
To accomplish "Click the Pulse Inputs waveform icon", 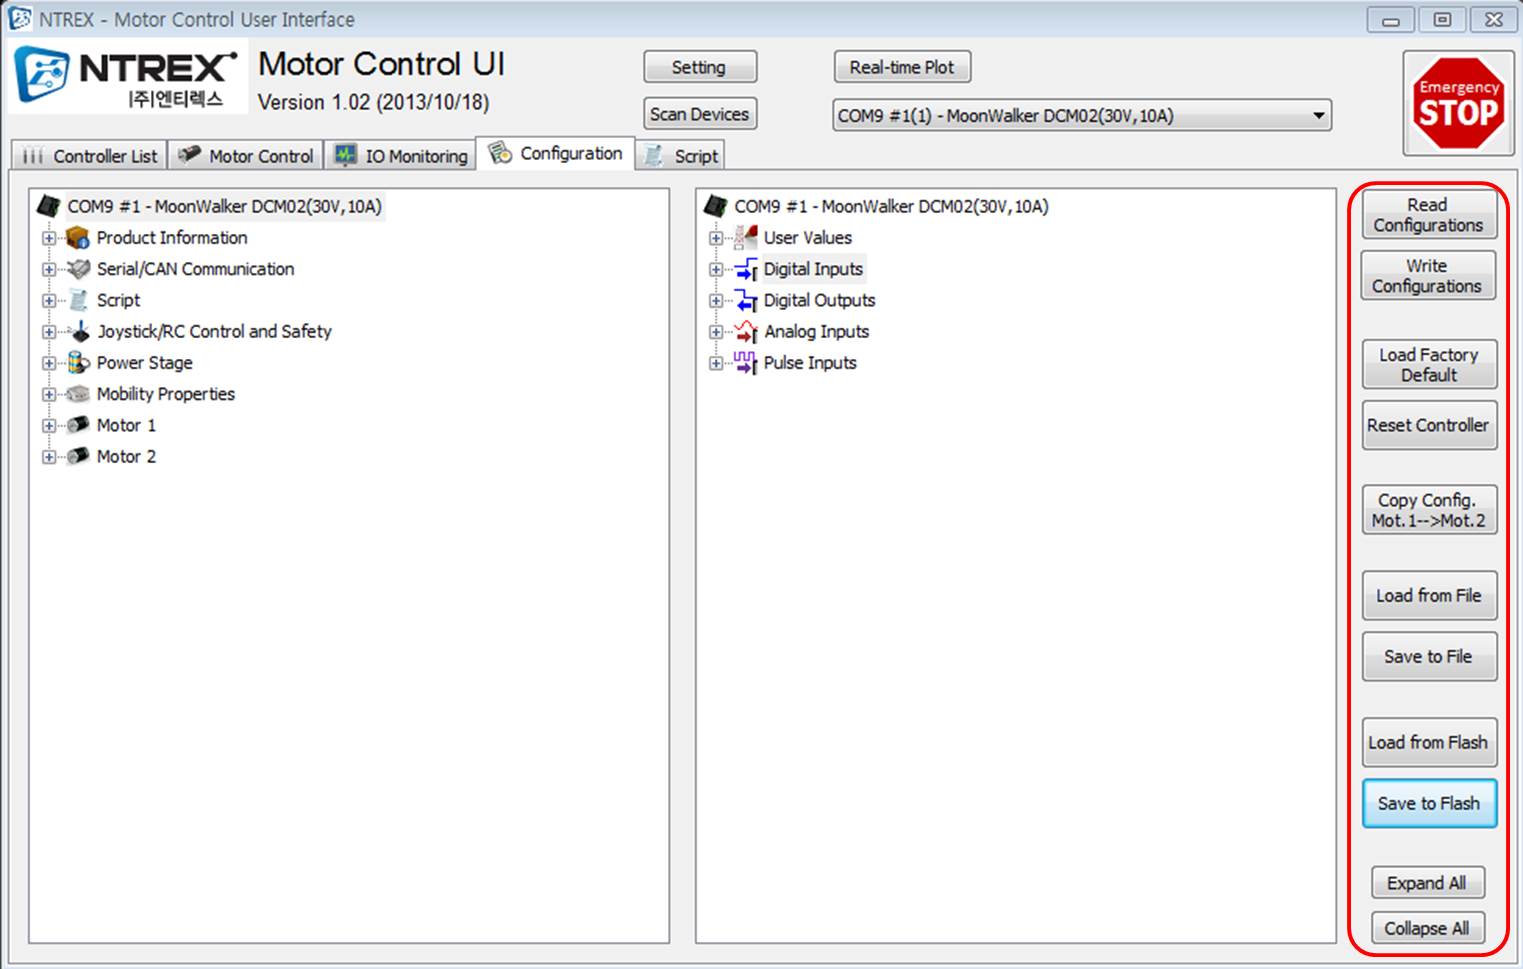I will pos(745,362).
